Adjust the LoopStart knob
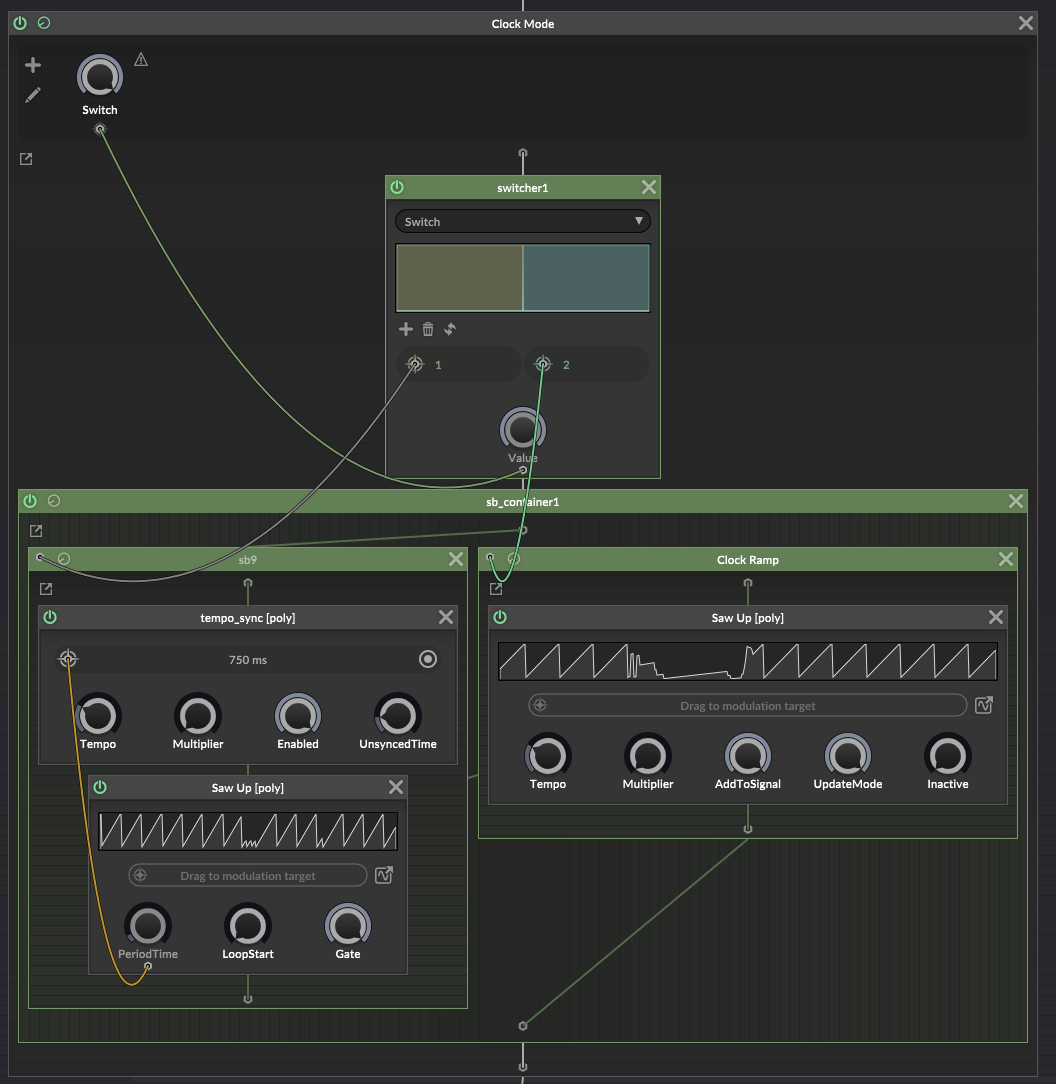 pos(248,926)
